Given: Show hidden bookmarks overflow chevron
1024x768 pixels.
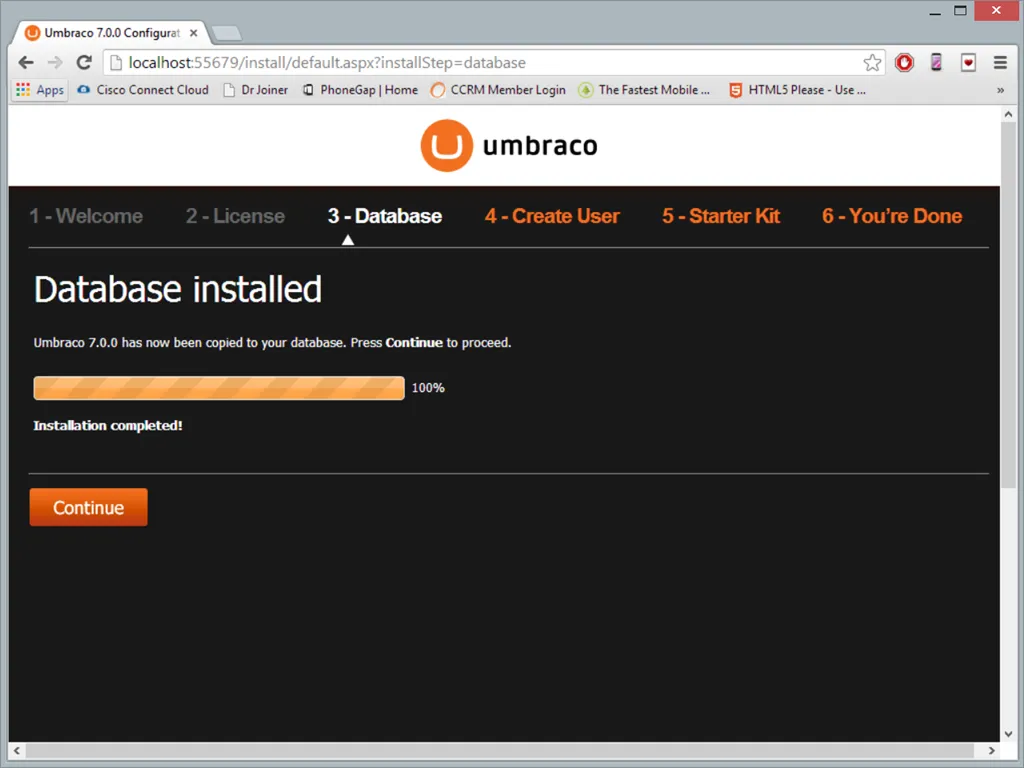Looking at the screenshot, I should click(x=1000, y=90).
